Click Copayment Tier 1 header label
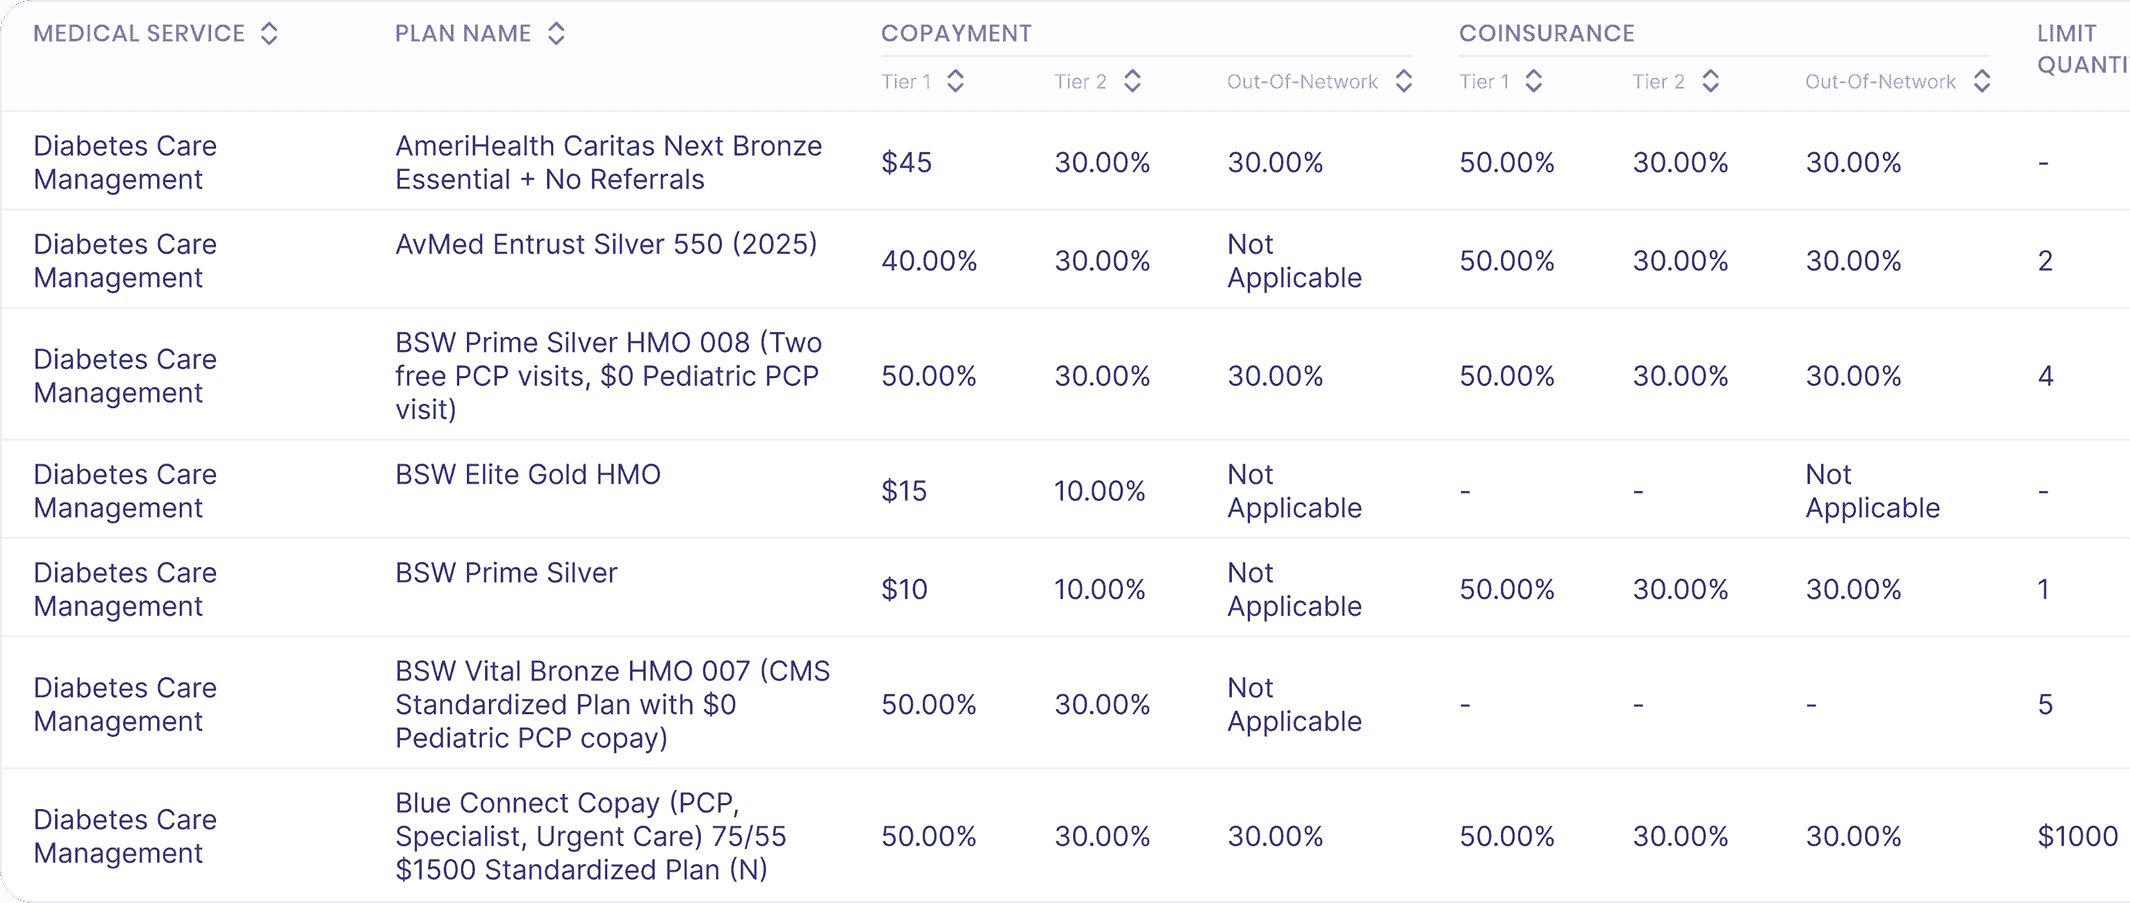 [906, 82]
